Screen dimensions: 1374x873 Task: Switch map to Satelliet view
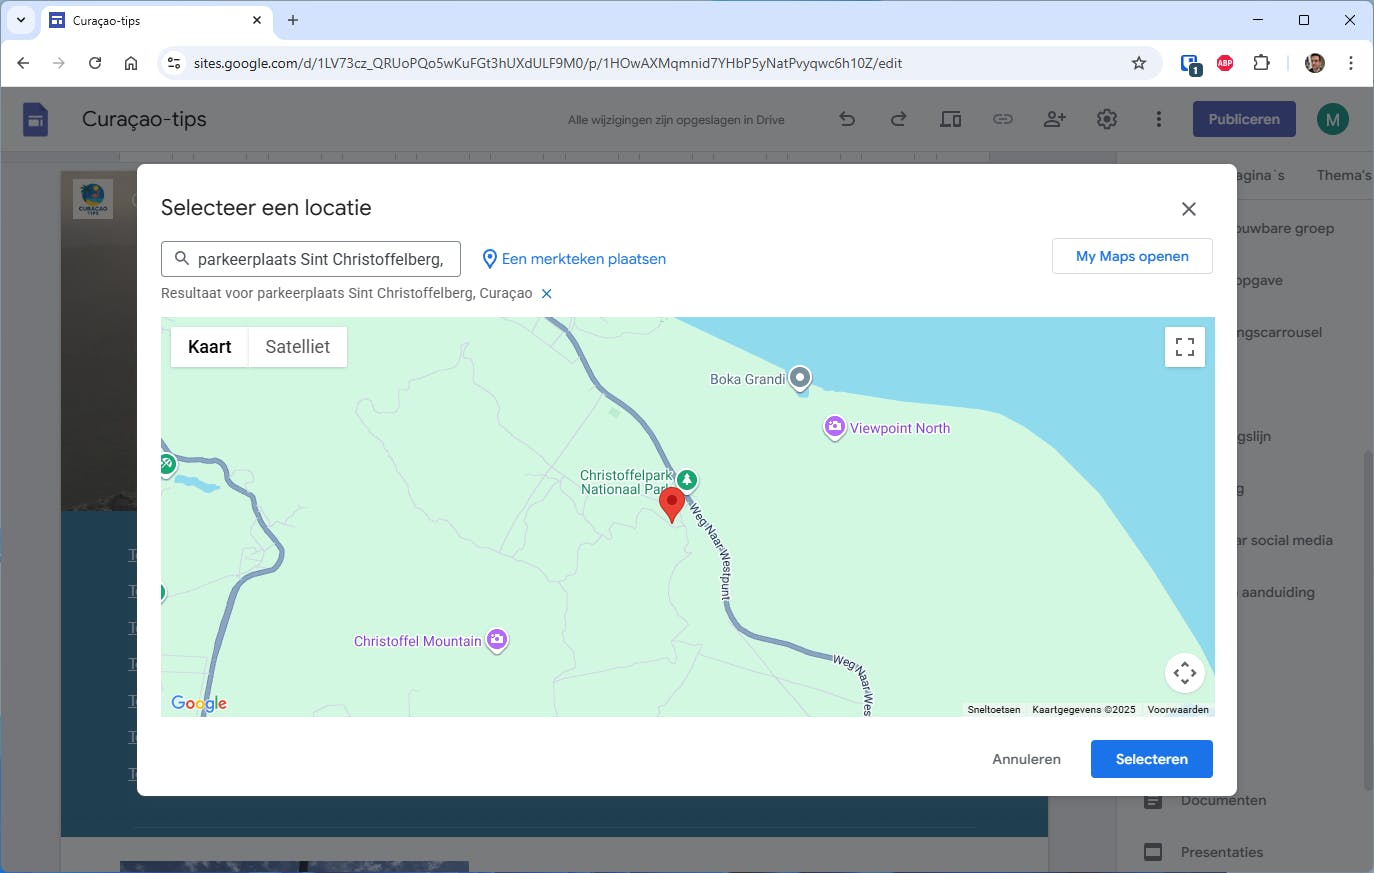coord(298,347)
